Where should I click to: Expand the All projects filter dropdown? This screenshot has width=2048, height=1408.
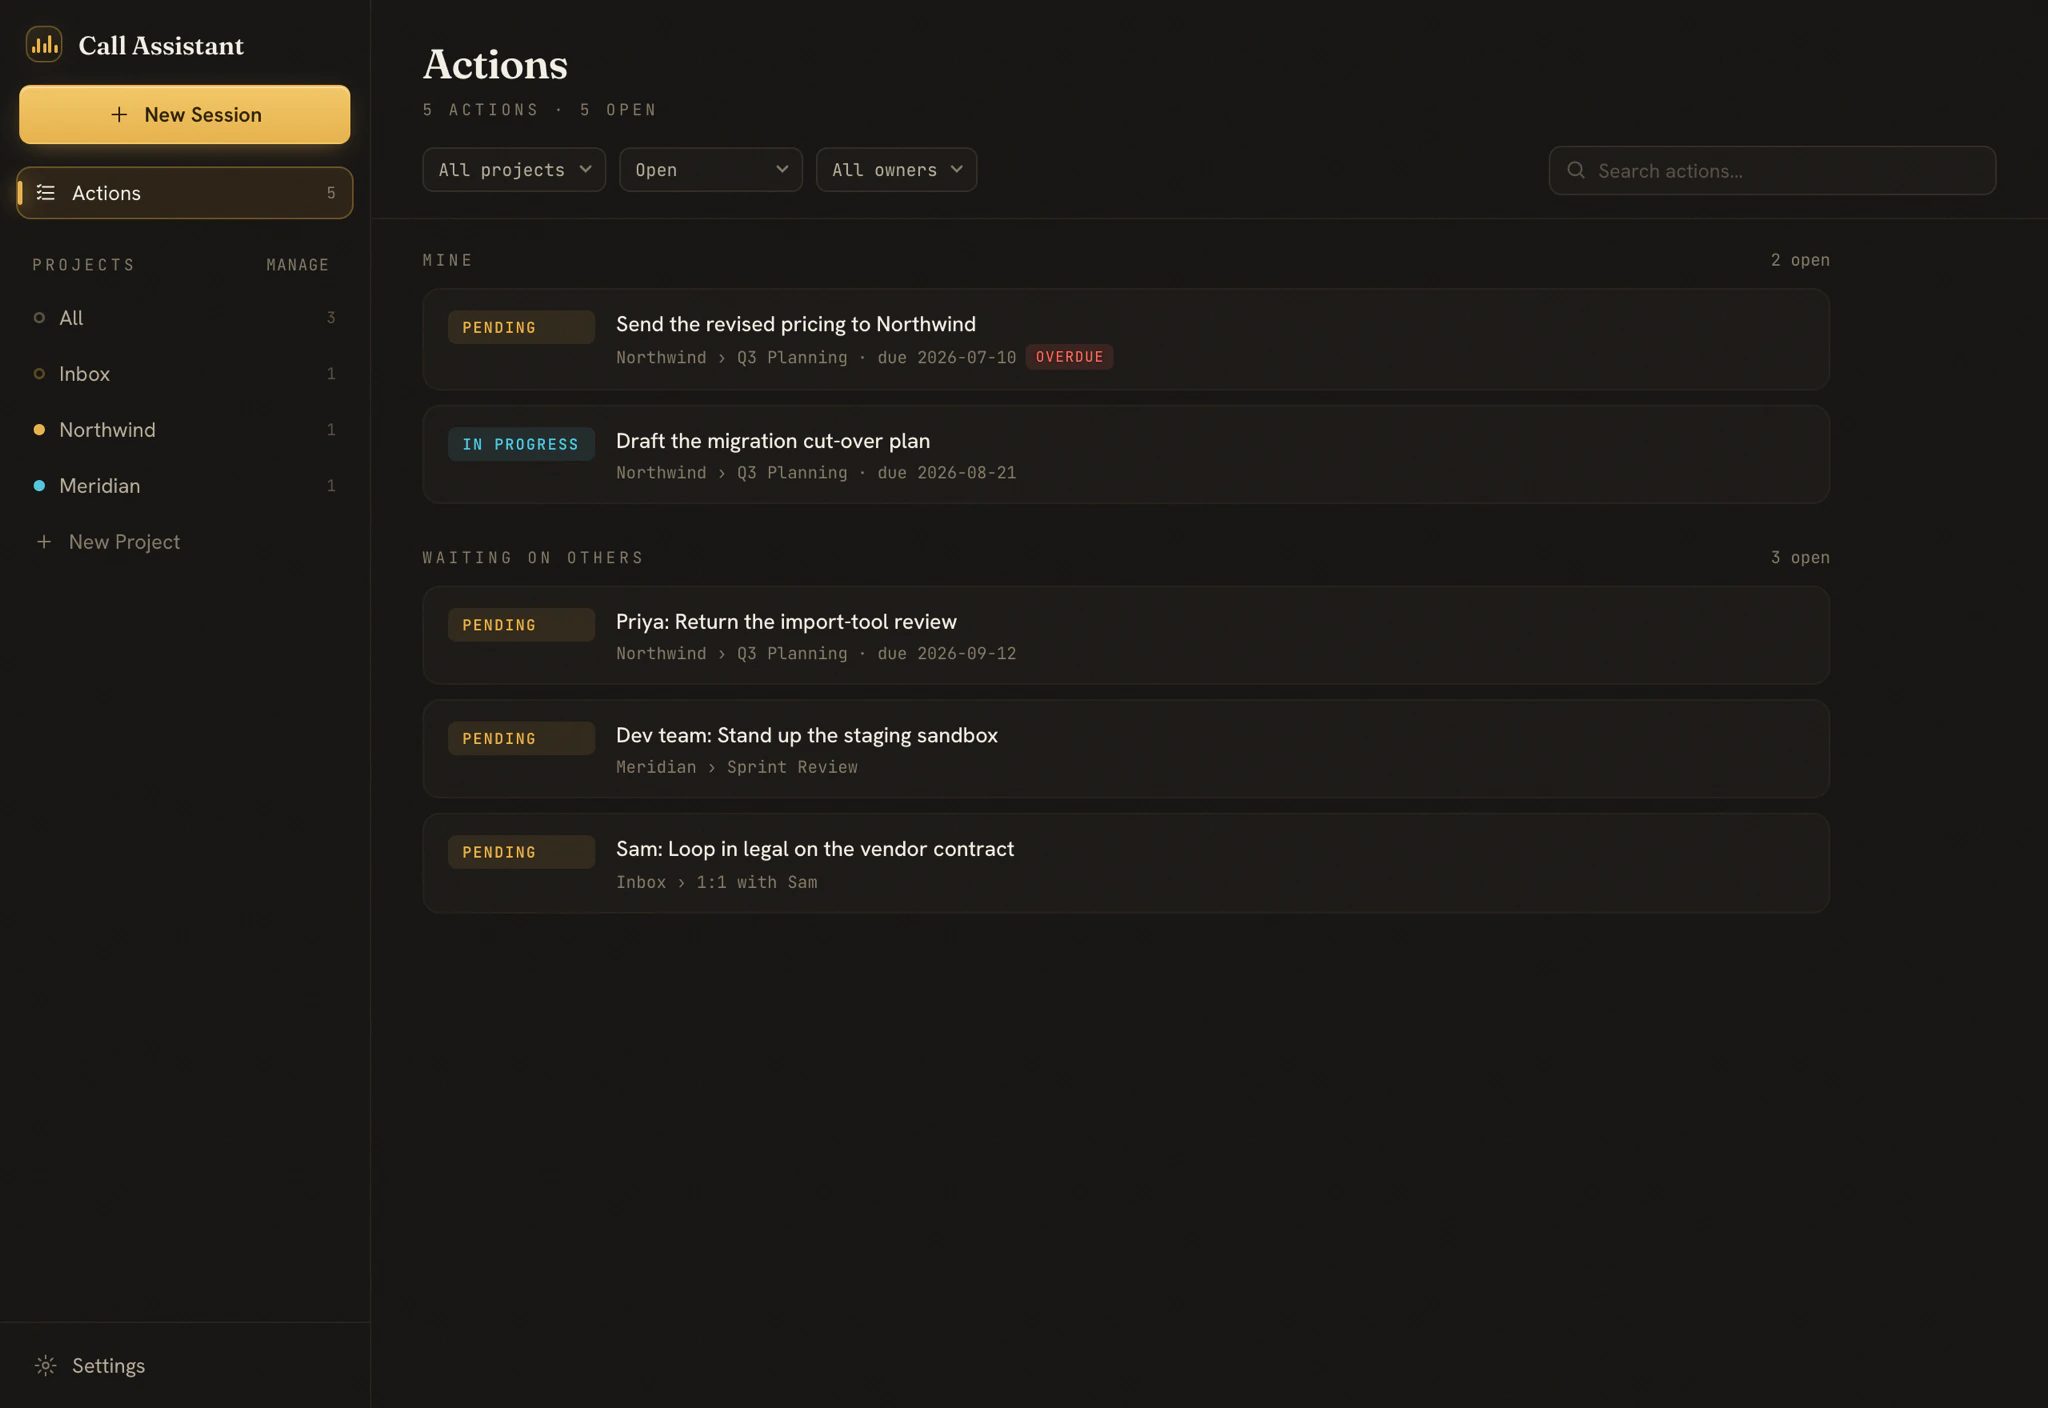[x=514, y=170]
